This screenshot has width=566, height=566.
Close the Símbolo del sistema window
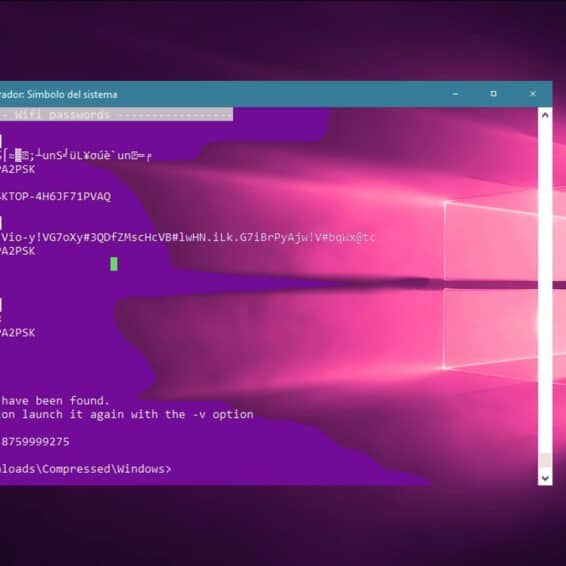pyautogui.click(x=532, y=94)
